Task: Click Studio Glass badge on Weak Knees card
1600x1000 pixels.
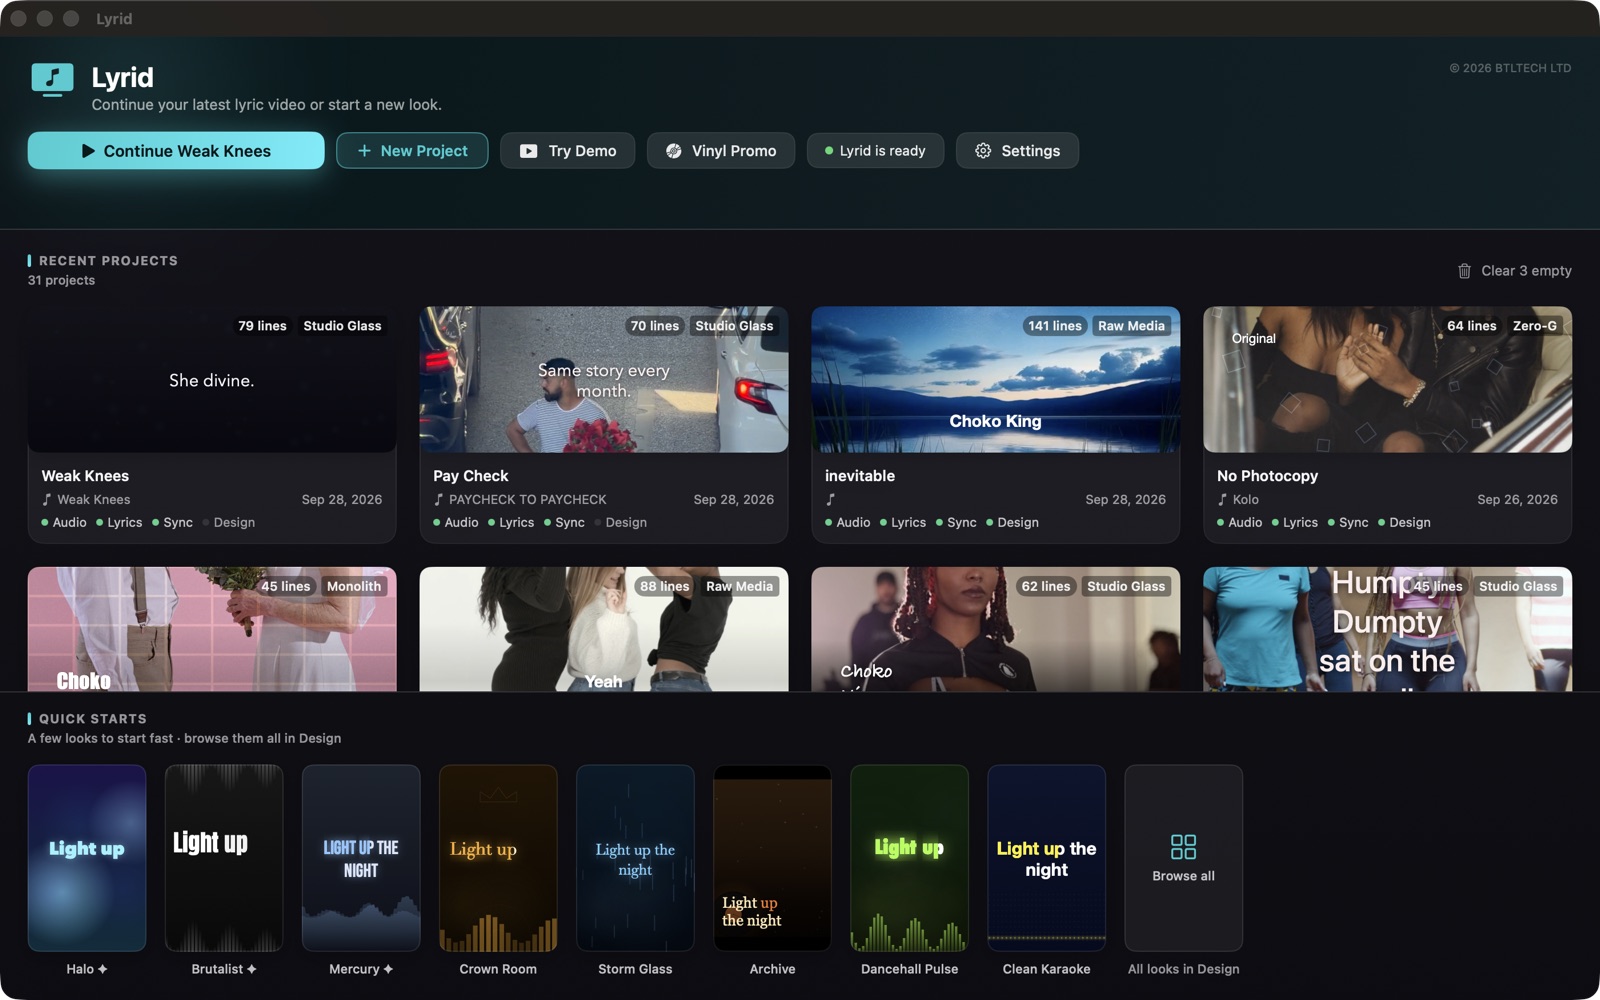Action: click(x=342, y=326)
